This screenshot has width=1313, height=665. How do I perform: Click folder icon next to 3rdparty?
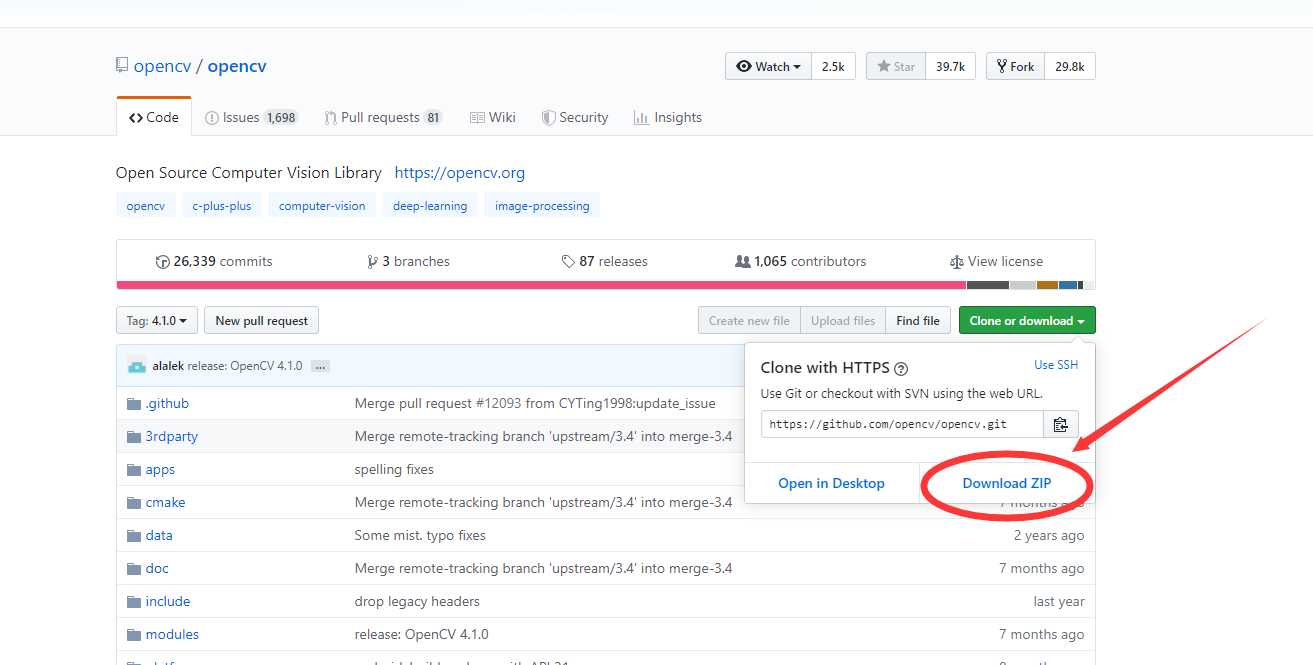point(134,437)
